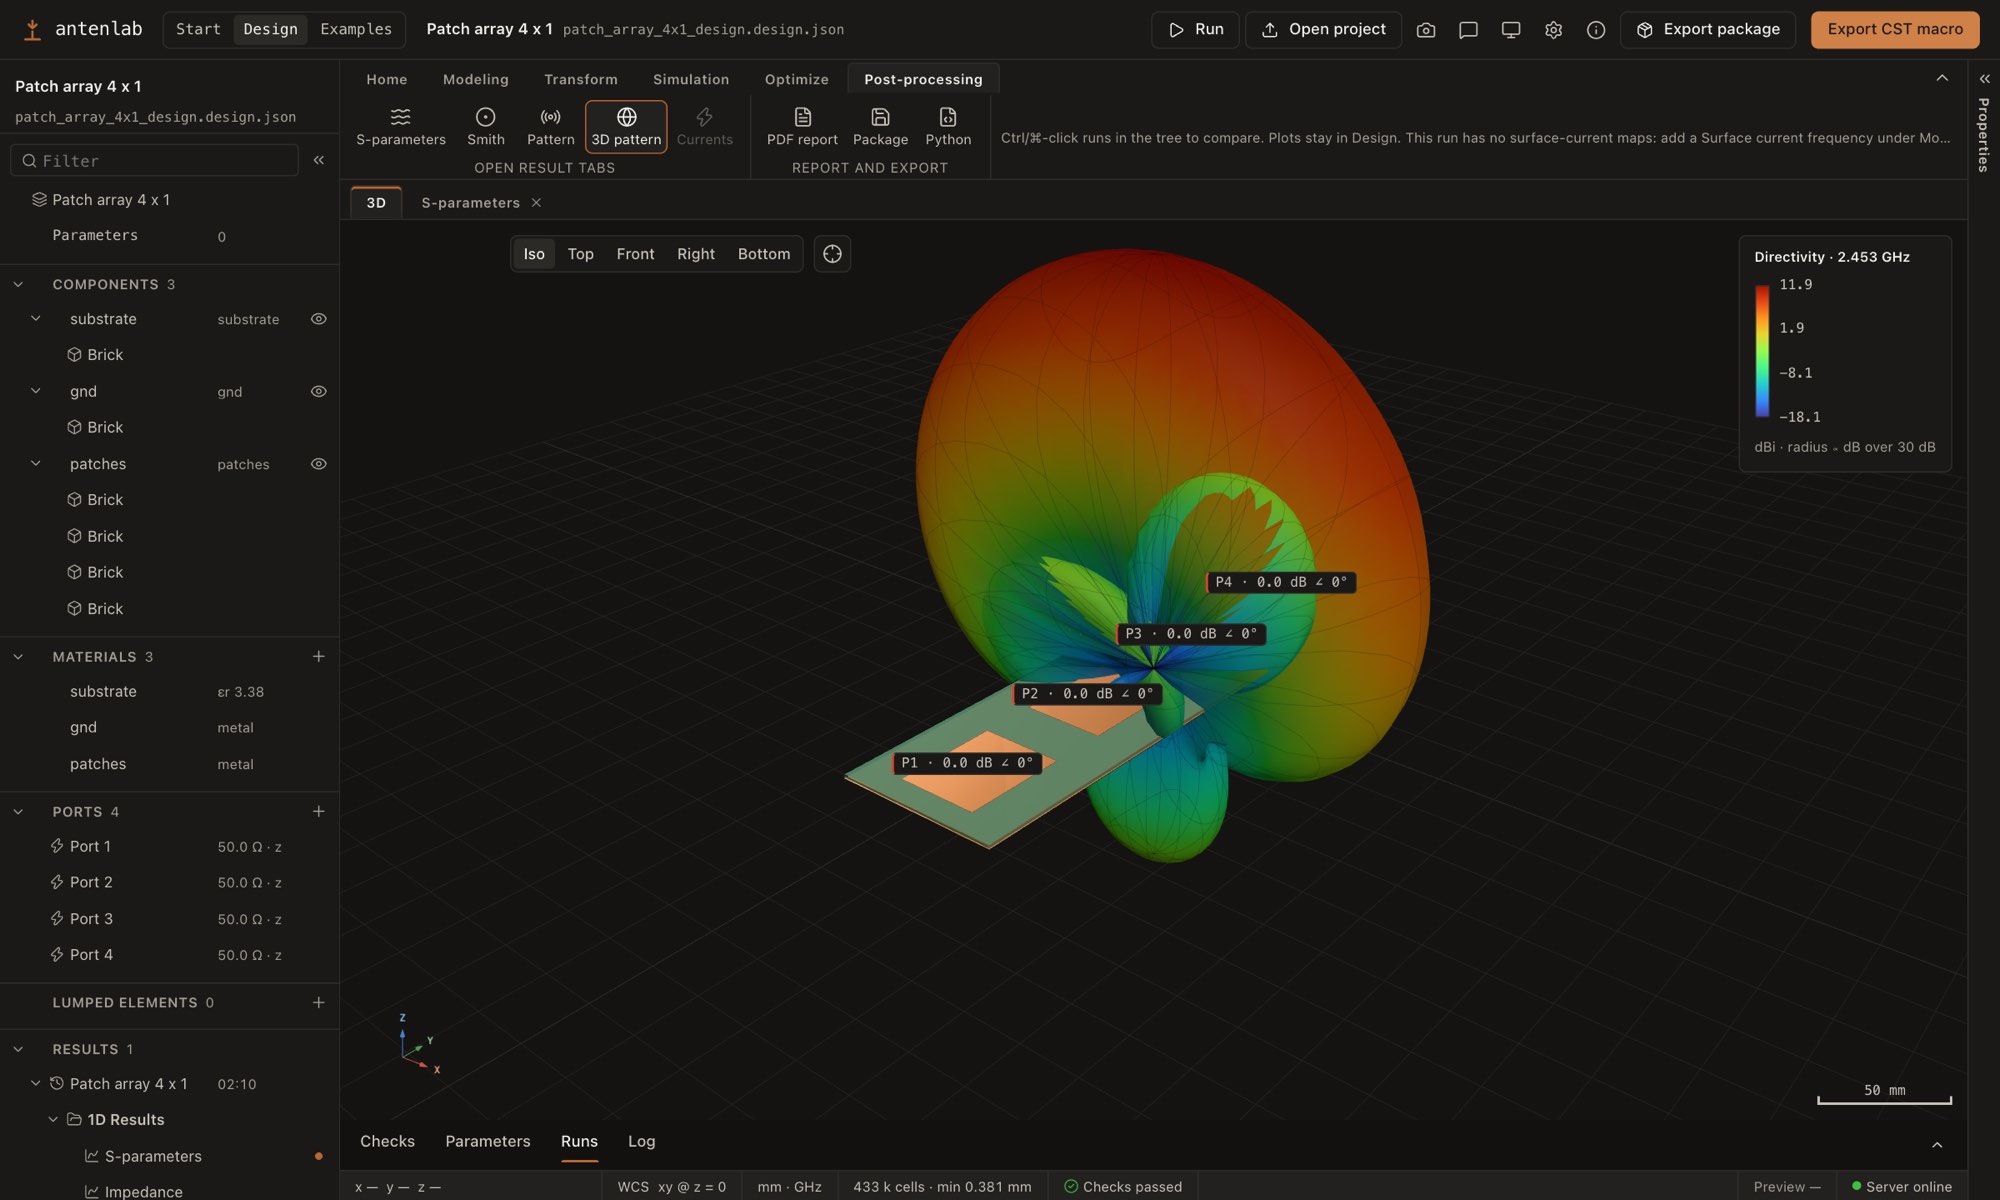The width and height of the screenshot is (2000, 1200).
Task: Open the info circle icon
Action: tap(1596, 30)
